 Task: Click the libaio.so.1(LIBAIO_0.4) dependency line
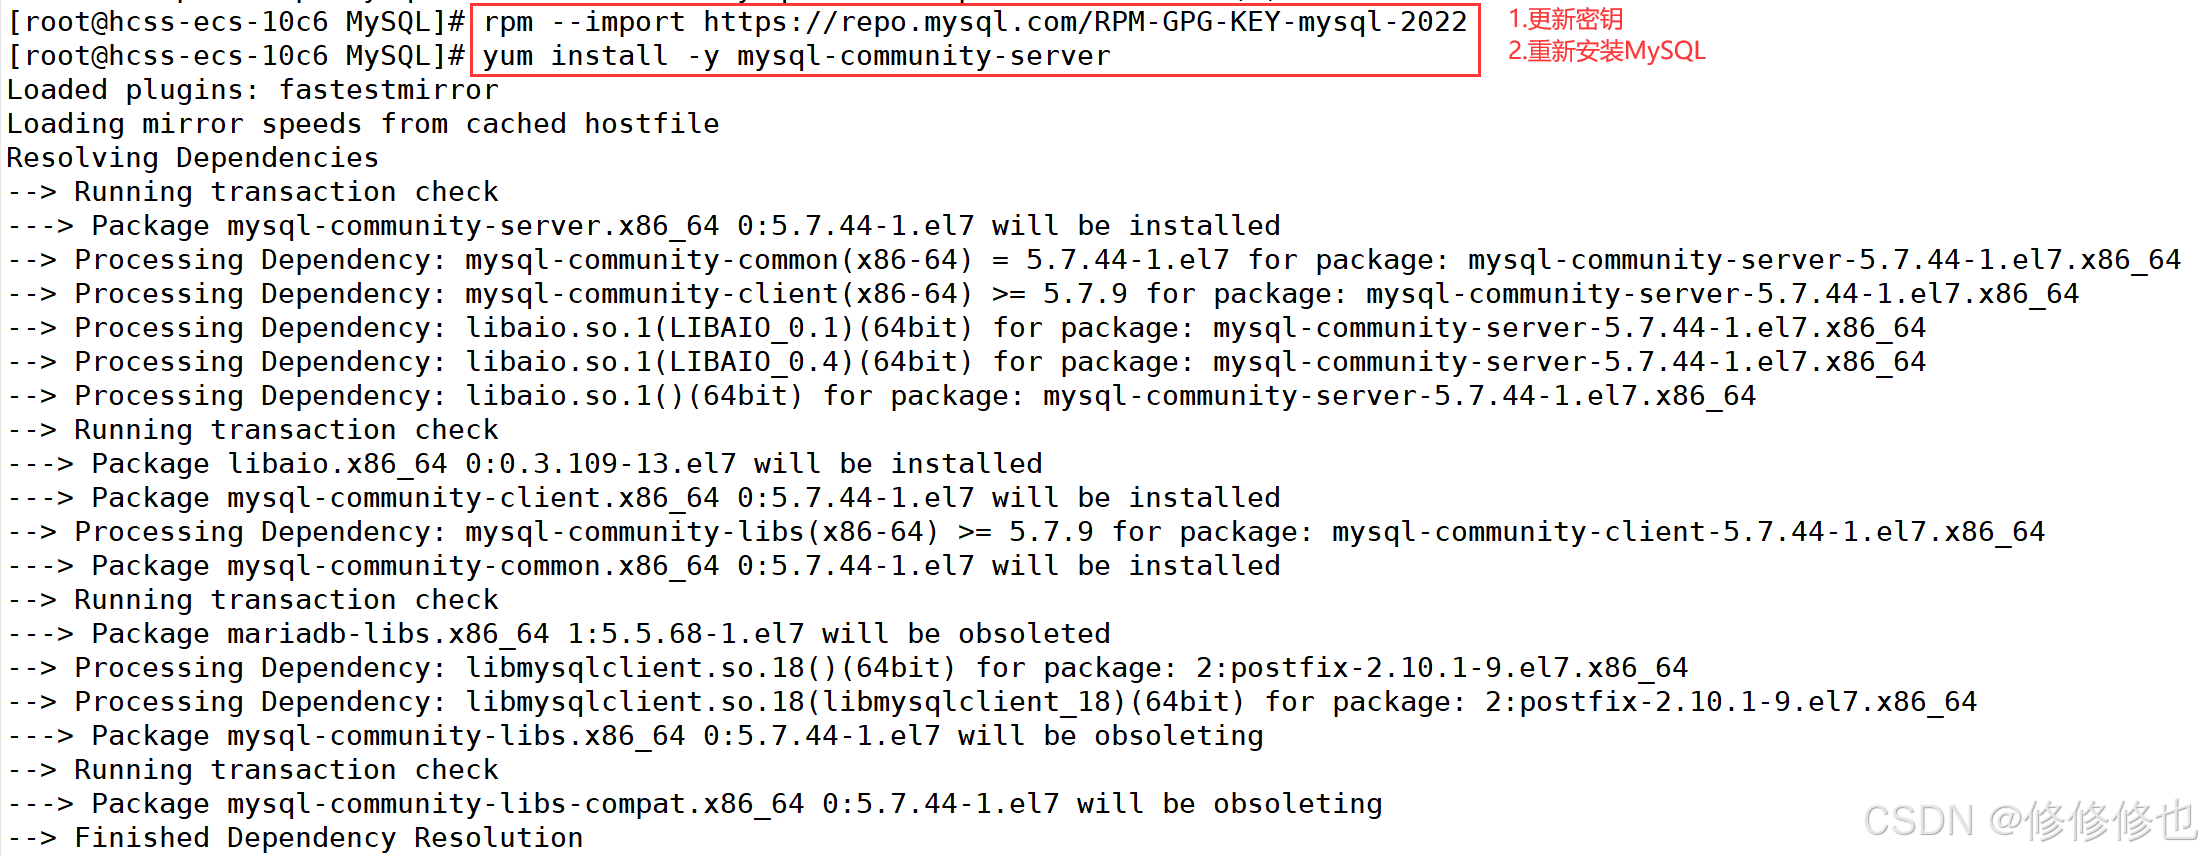[x=966, y=362]
